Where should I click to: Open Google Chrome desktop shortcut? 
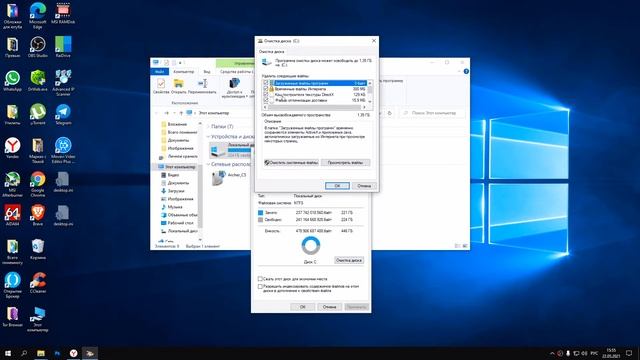tap(38, 184)
